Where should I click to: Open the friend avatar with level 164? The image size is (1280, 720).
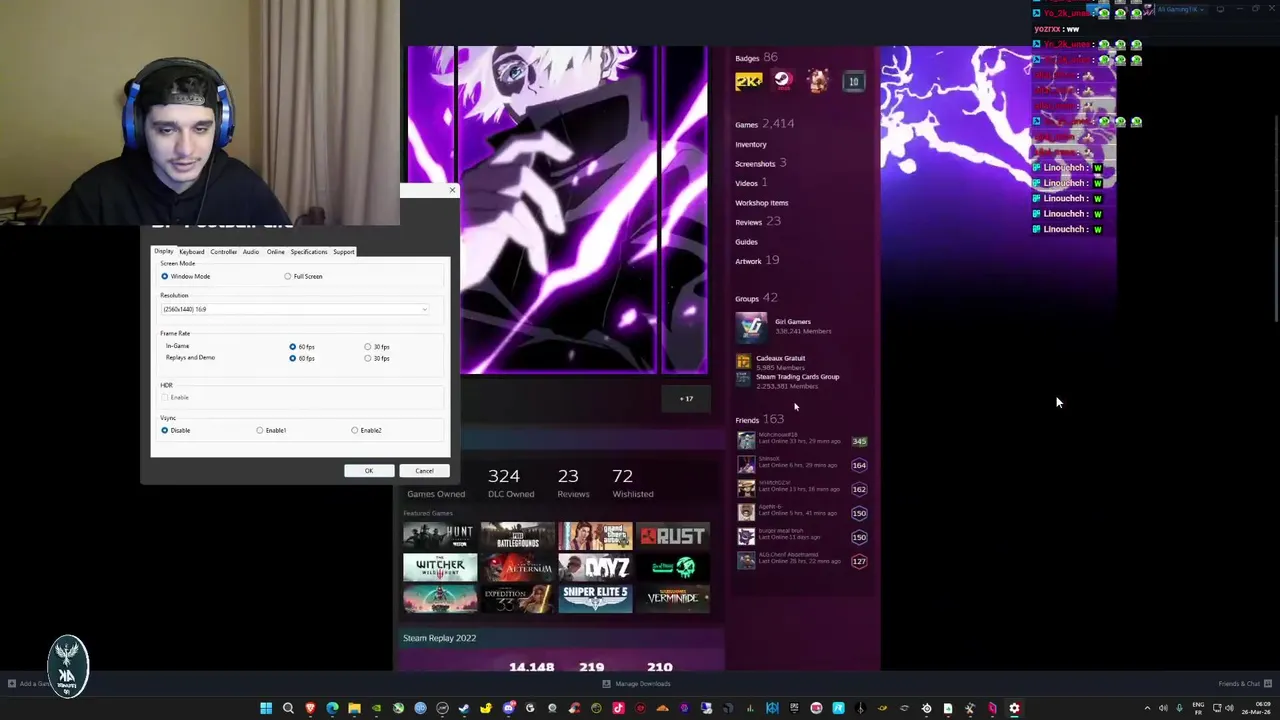746,464
